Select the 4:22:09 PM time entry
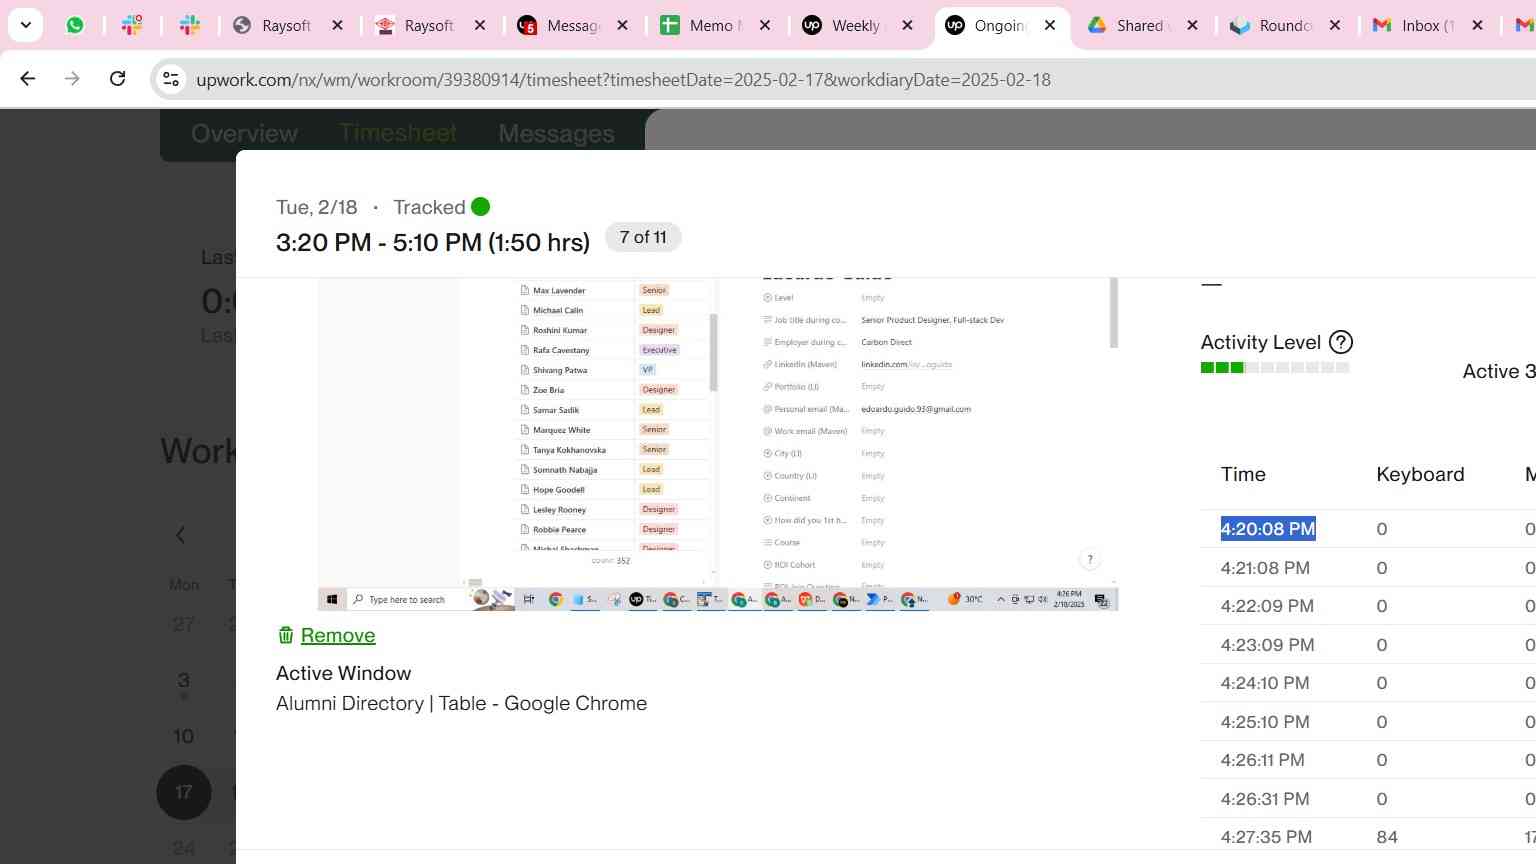The image size is (1536, 864). 1267,606
